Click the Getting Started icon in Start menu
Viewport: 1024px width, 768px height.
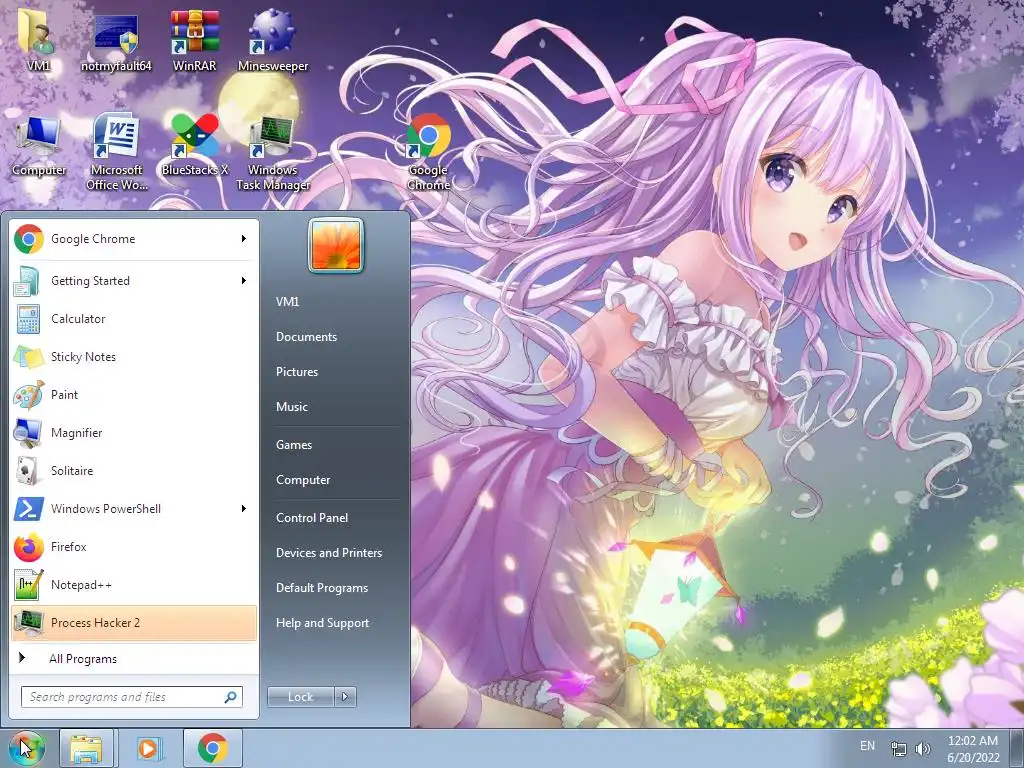[x=29, y=281]
